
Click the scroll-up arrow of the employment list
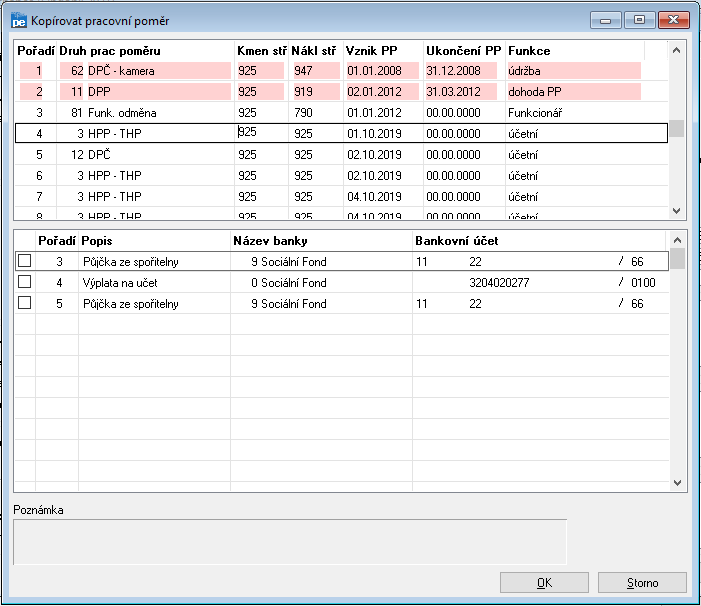tap(676, 50)
